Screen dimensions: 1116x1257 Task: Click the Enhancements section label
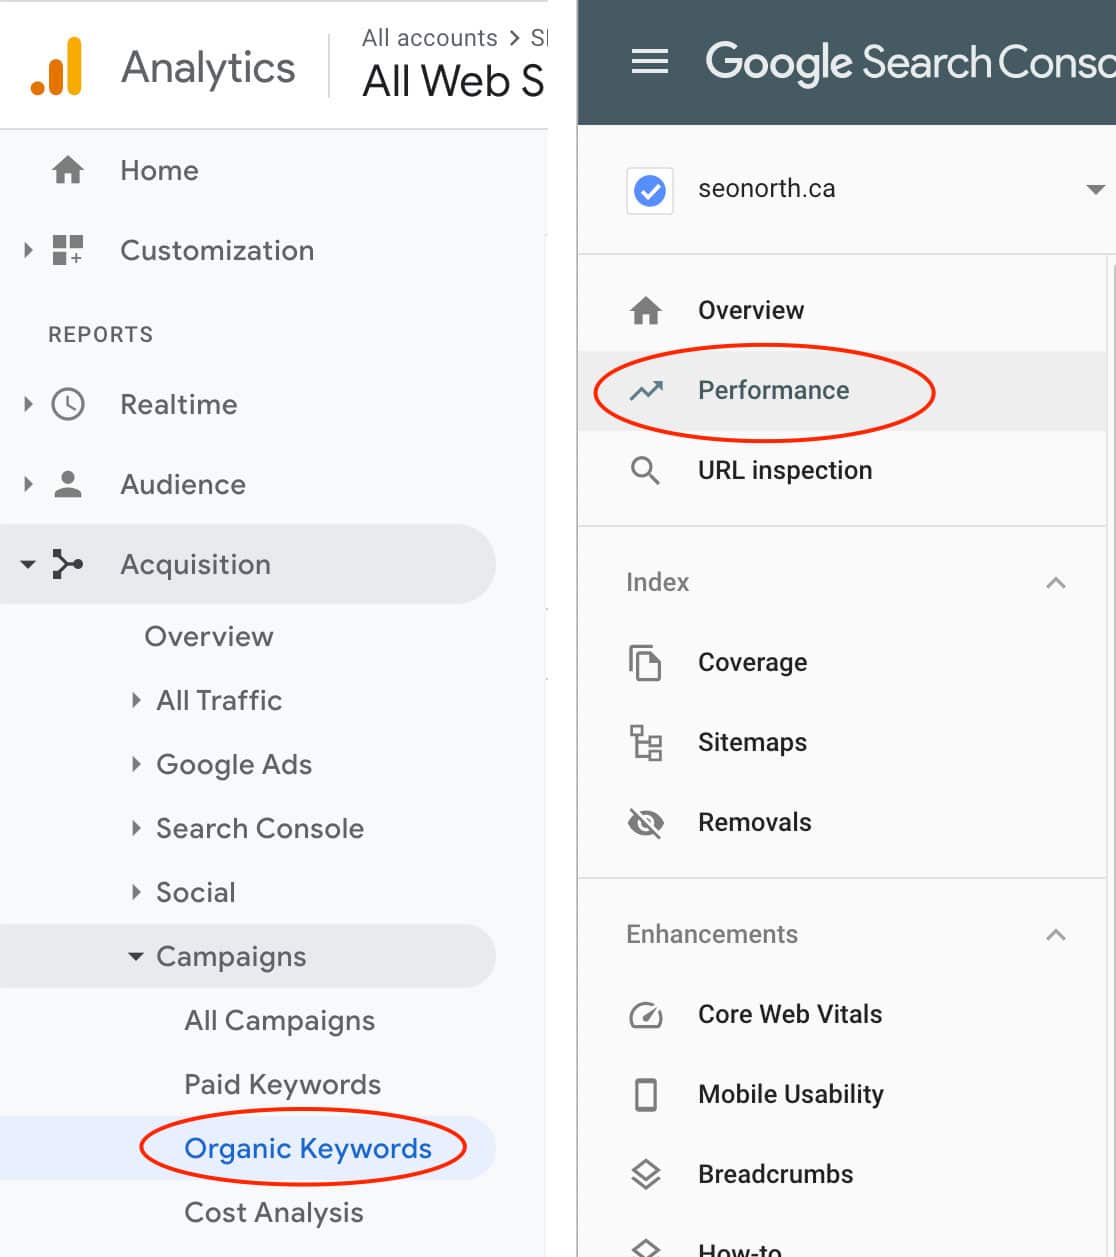pyautogui.click(x=712, y=934)
